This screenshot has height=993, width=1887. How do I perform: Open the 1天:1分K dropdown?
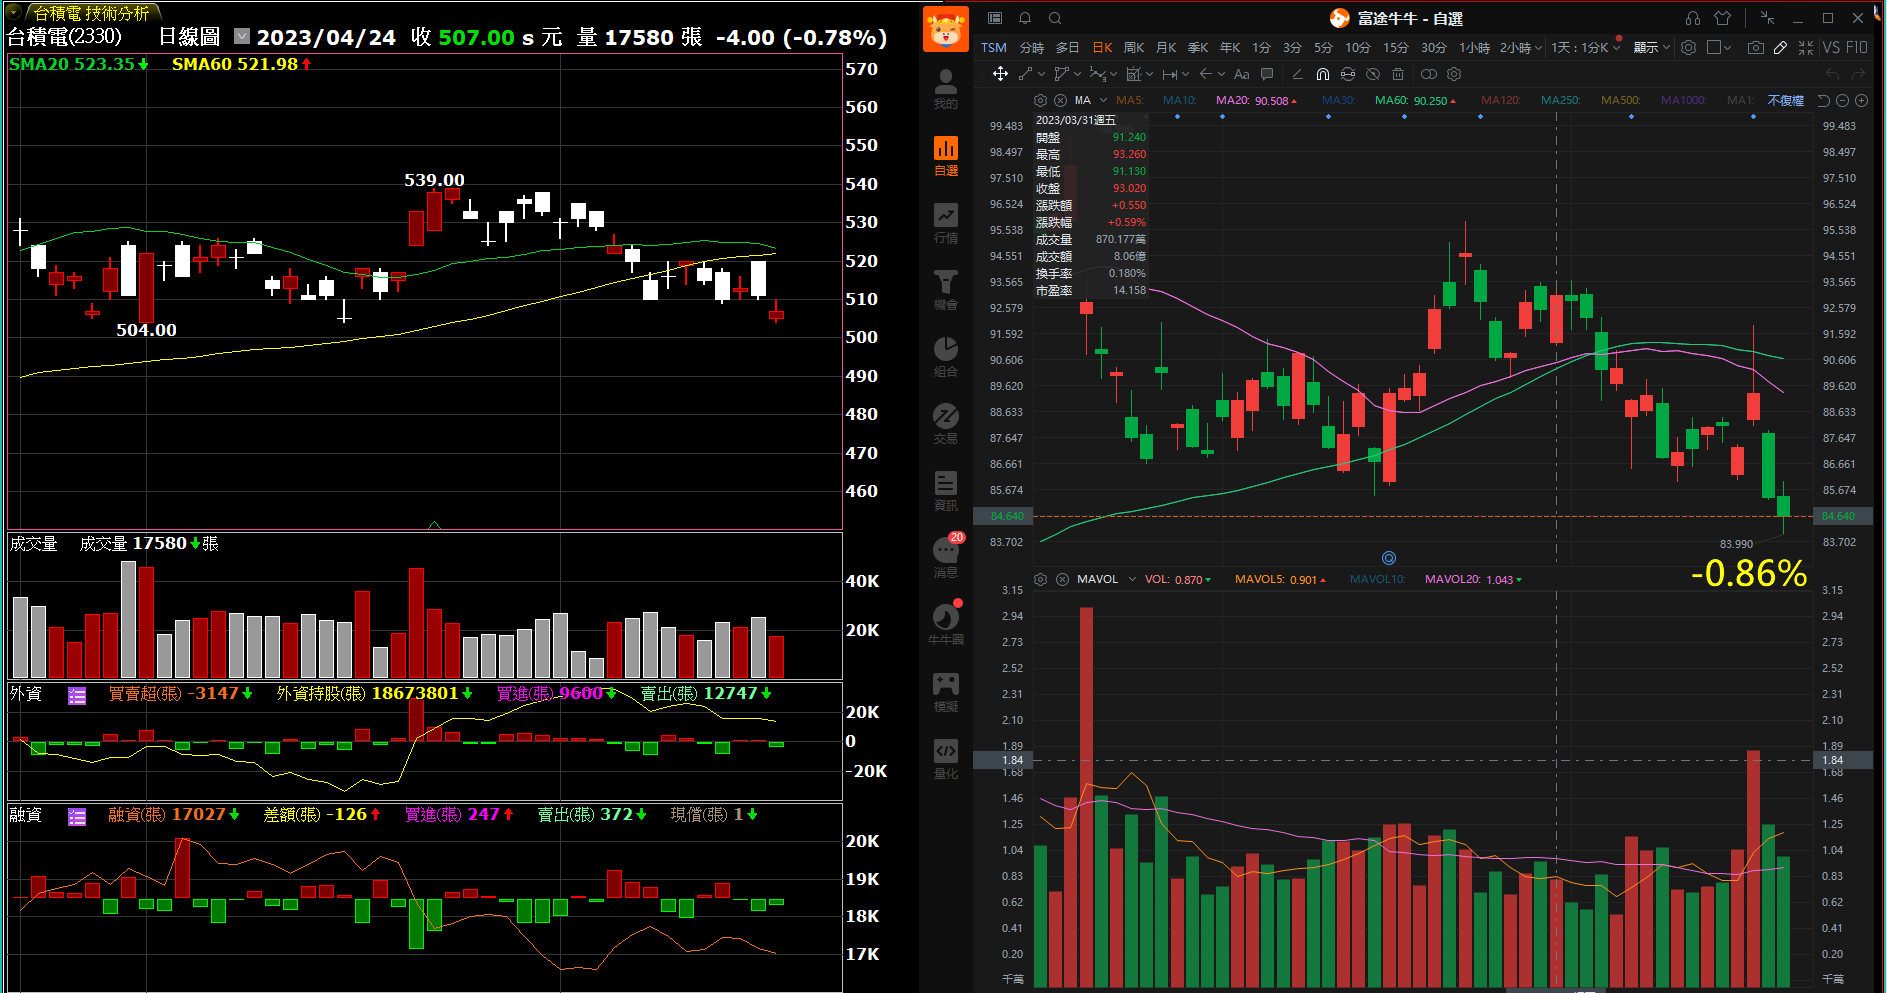[x=1586, y=47]
